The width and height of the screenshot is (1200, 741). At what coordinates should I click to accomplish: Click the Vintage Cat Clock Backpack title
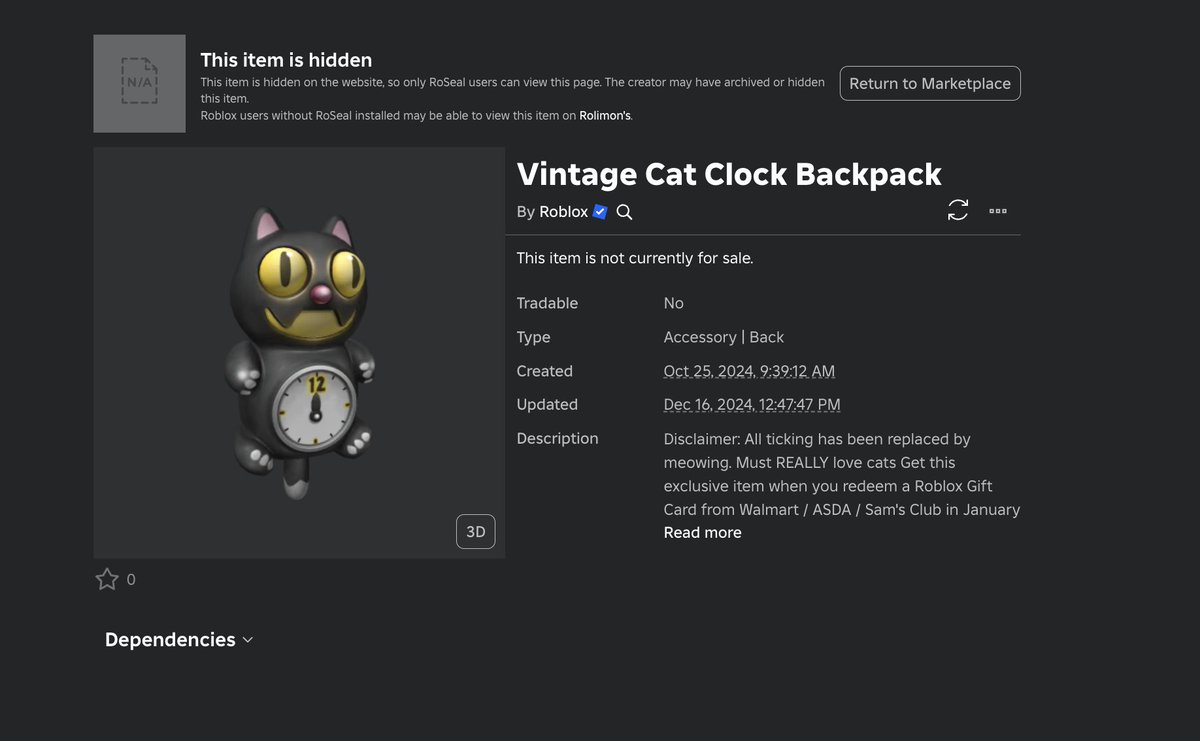[x=729, y=174]
